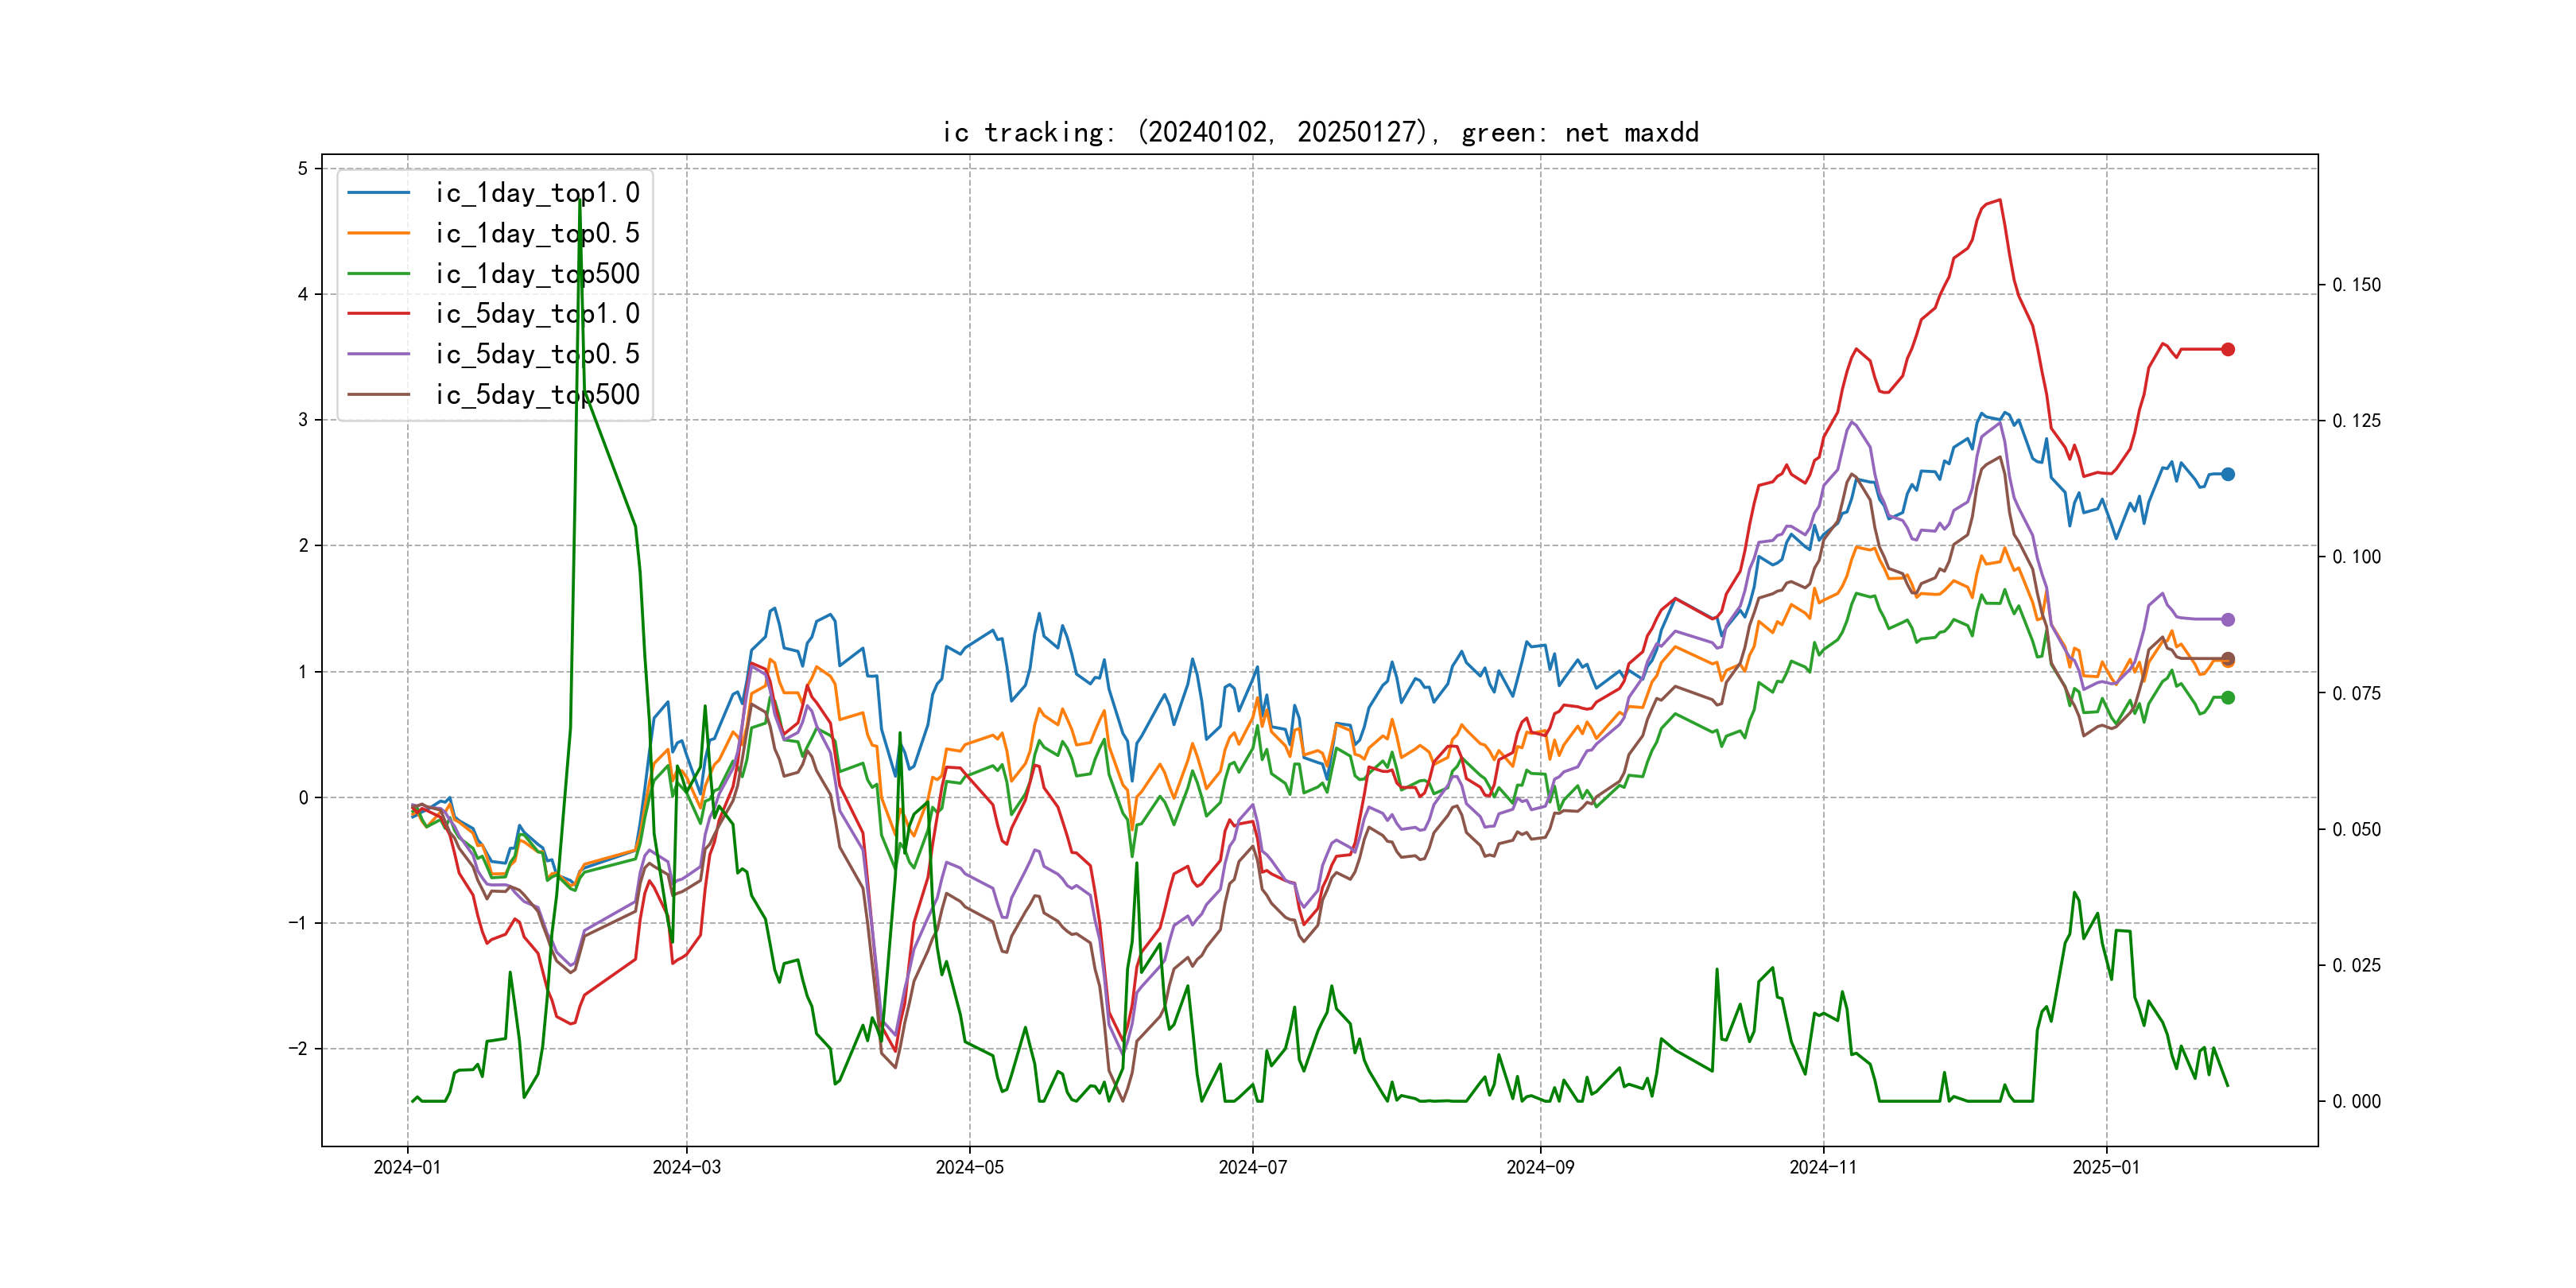Click the red end-point dot marker
The height and width of the screenshot is (1288, 2576).
(2228, 349)
